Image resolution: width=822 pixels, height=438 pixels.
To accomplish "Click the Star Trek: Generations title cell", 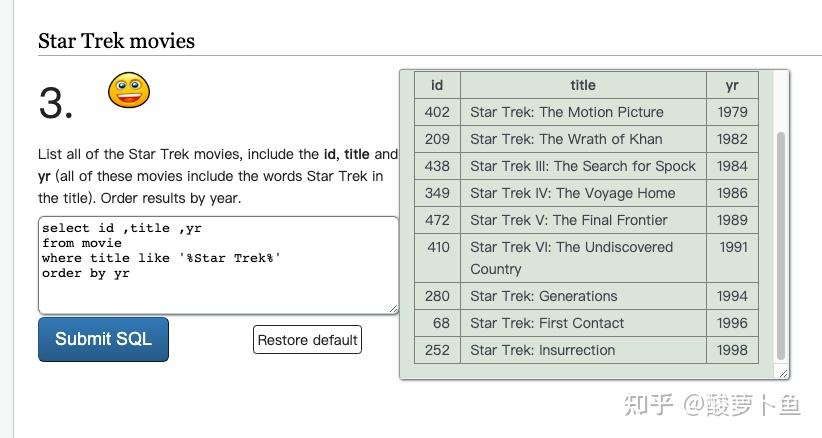I will tap(544, 296).
